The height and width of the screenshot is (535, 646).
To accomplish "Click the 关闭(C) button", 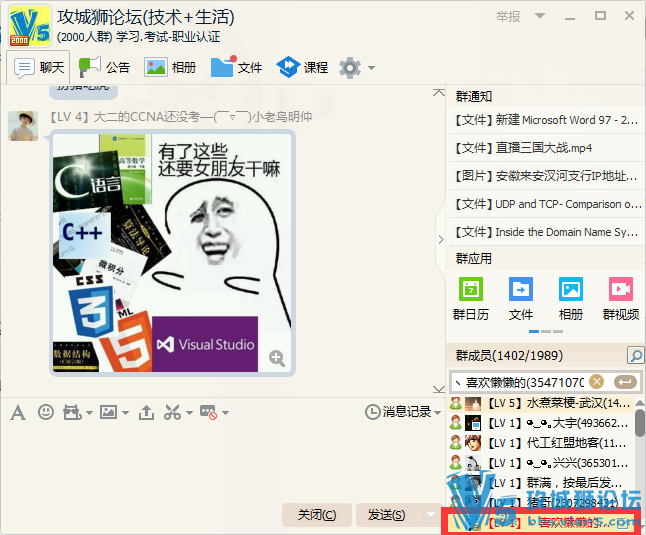I will 317,515.
